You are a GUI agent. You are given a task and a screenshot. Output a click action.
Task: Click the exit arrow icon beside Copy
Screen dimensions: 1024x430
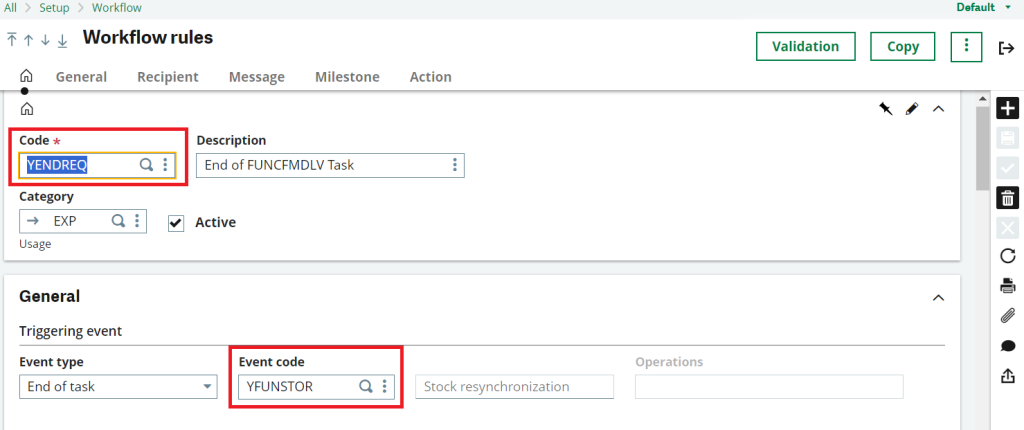[x=1006, y=48]
